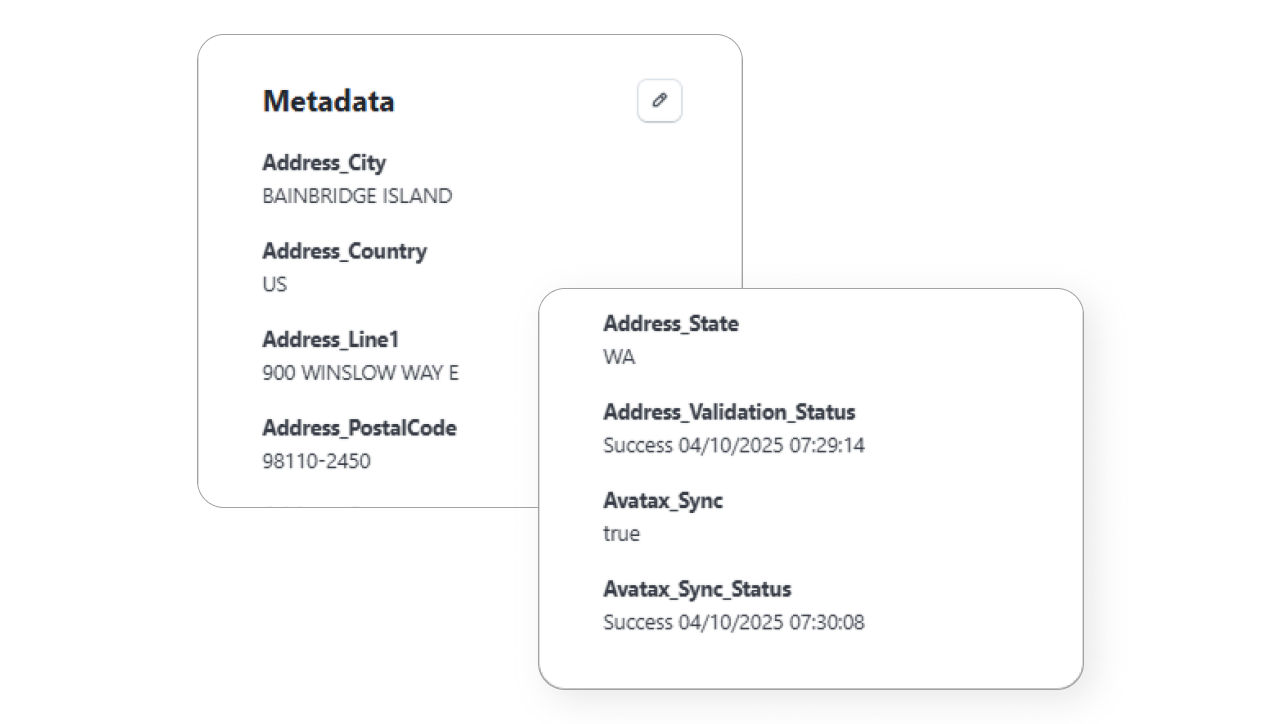Click the Avatax_Sync_Status field label

click(698, 589)
